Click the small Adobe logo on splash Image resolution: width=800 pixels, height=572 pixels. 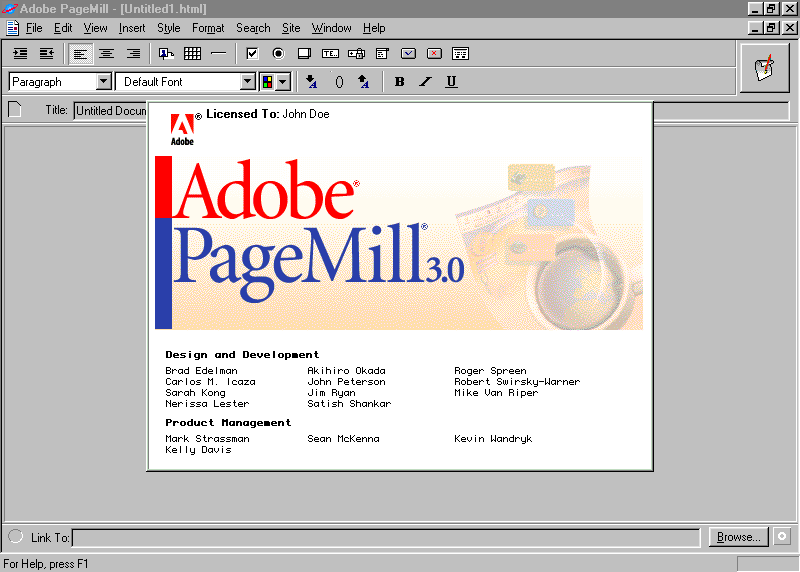click(182, 130)
